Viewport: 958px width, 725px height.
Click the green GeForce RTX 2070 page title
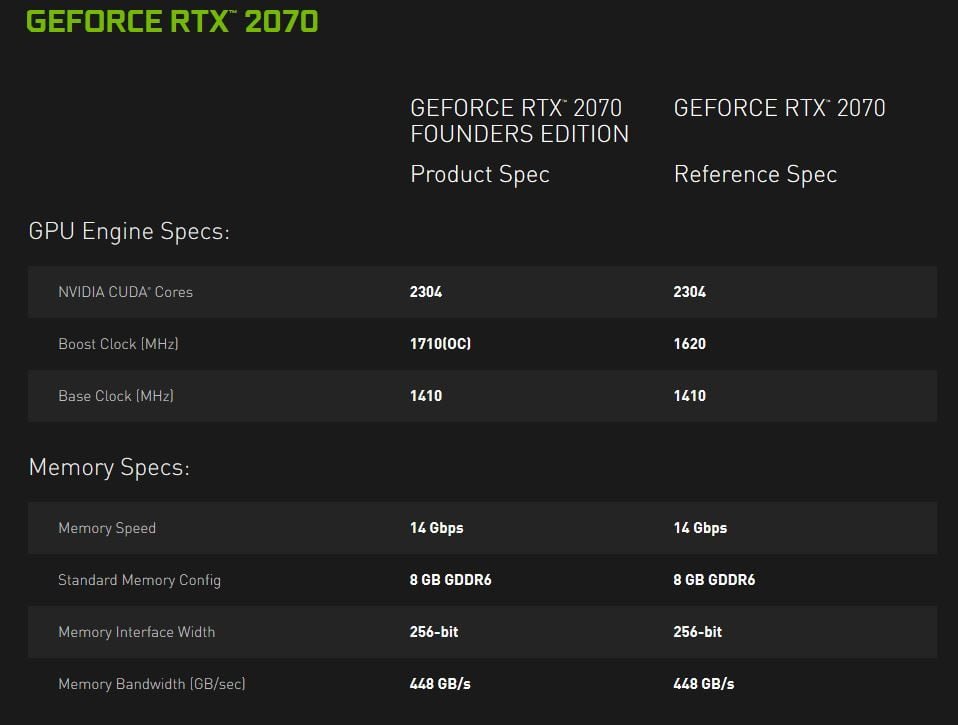tap(172, 21)
